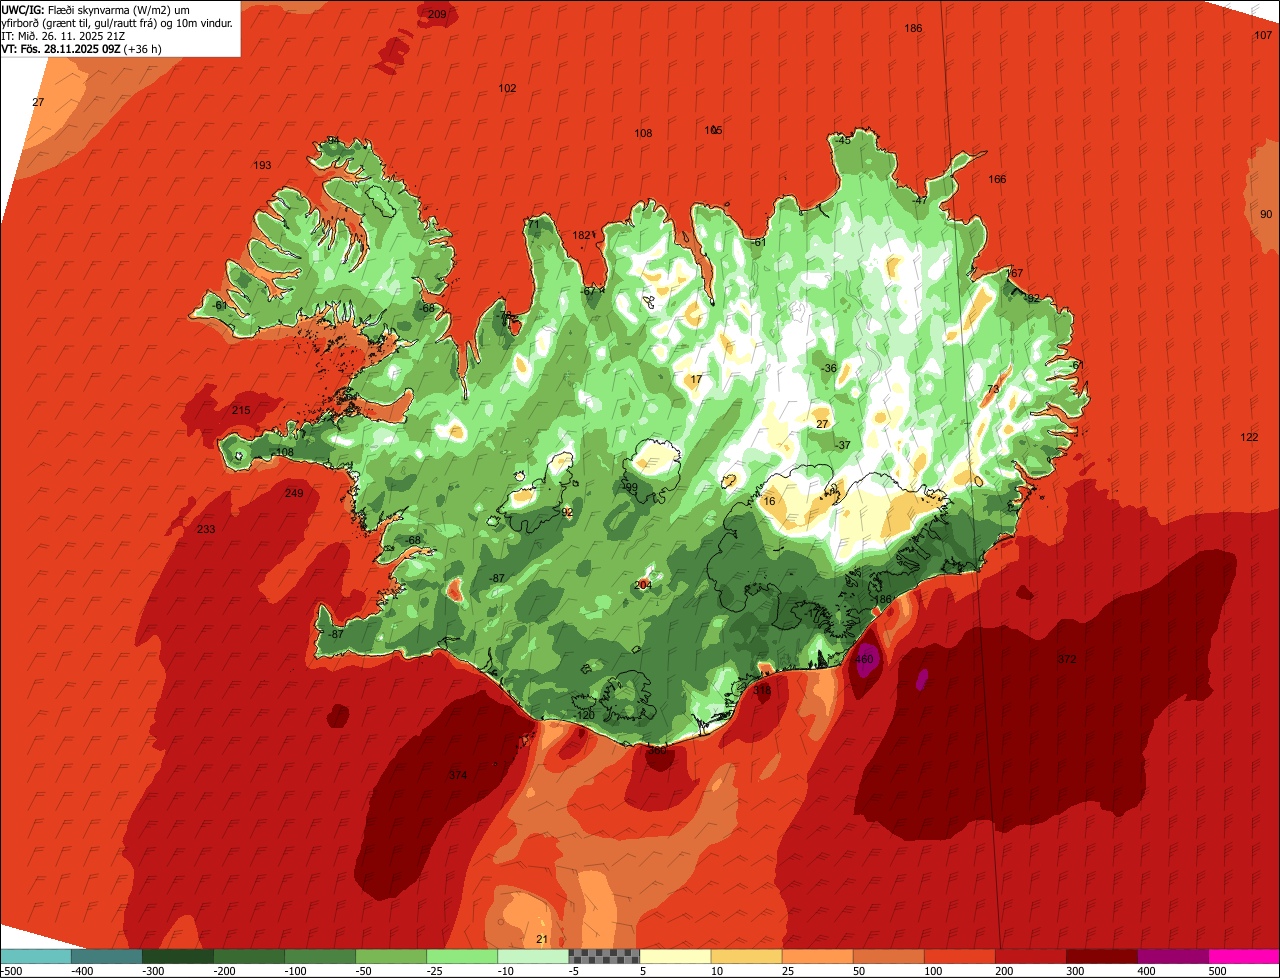
Task: Select the red legend swatch between 200 and 300
Action: [1030, 955]
